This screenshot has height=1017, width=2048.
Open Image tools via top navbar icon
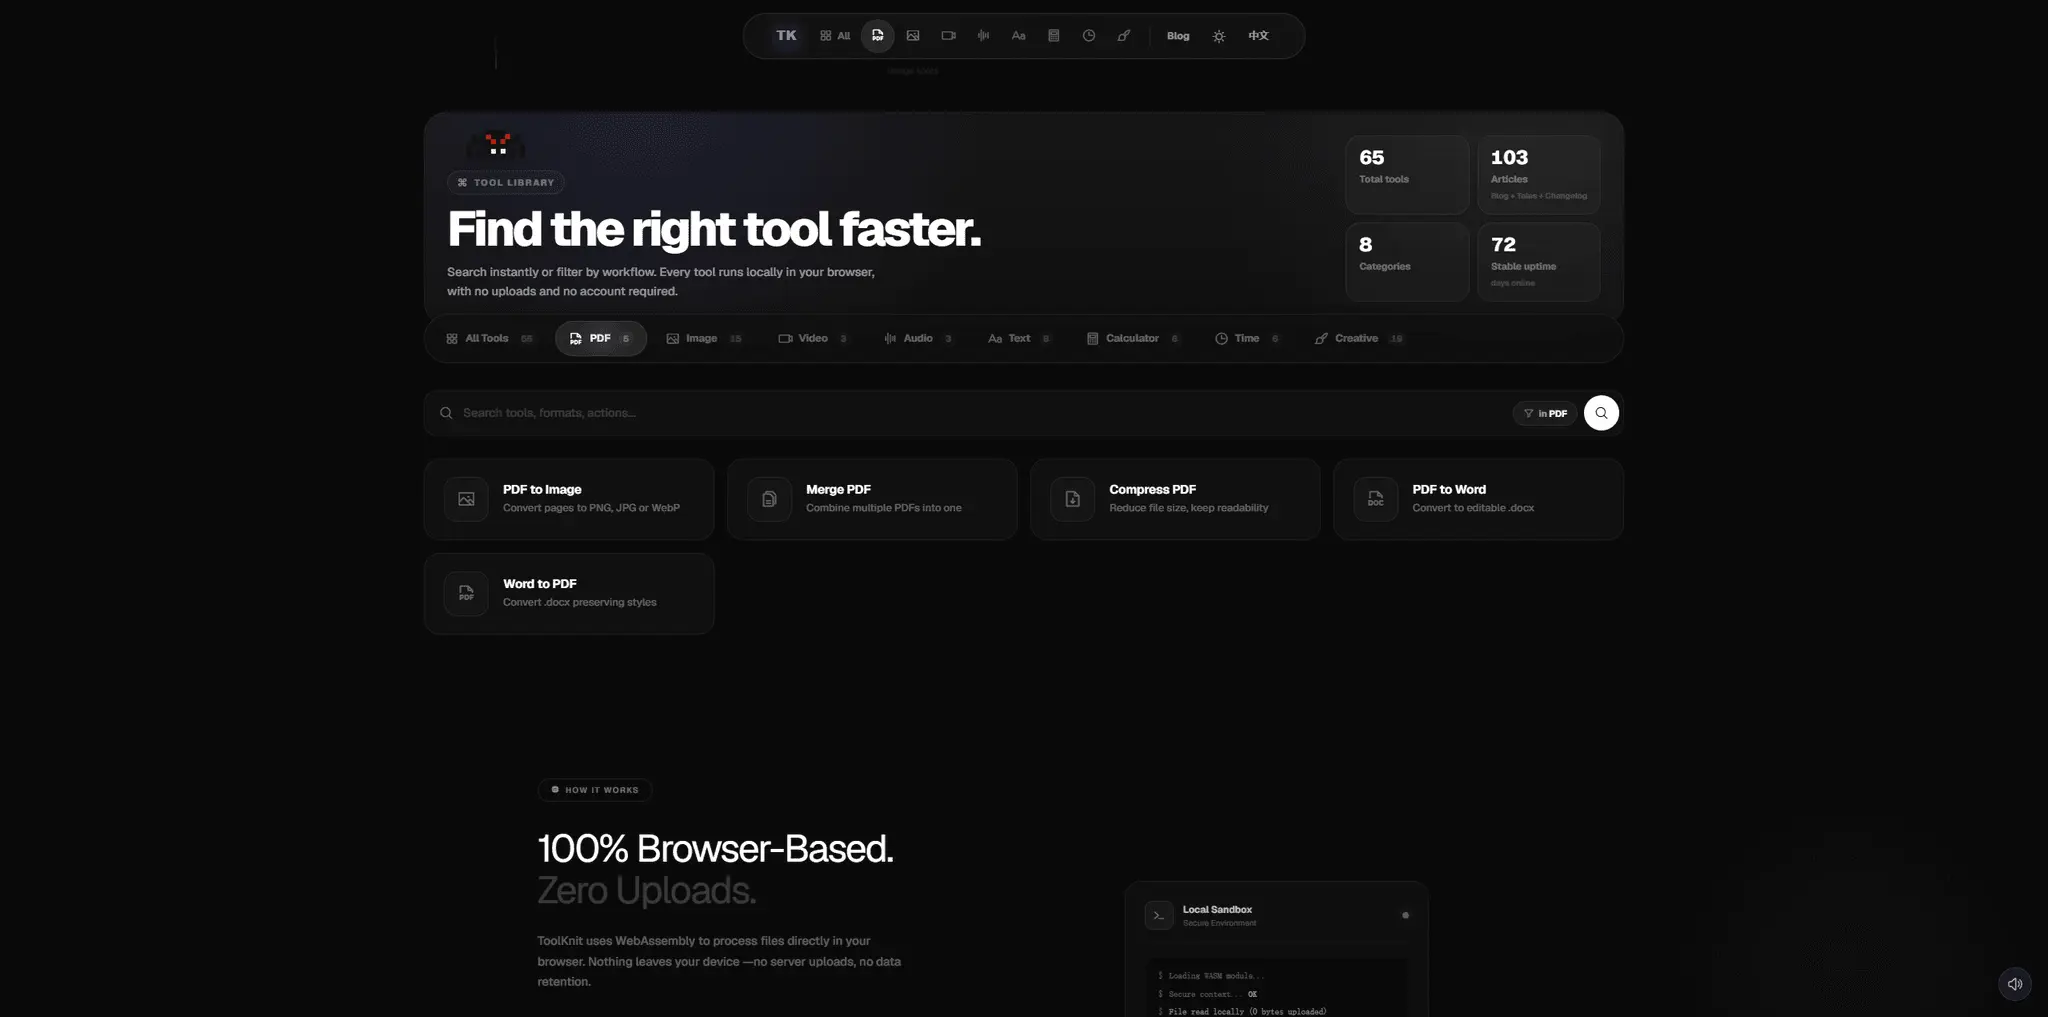pyautogui.click(x=913, y=36)
